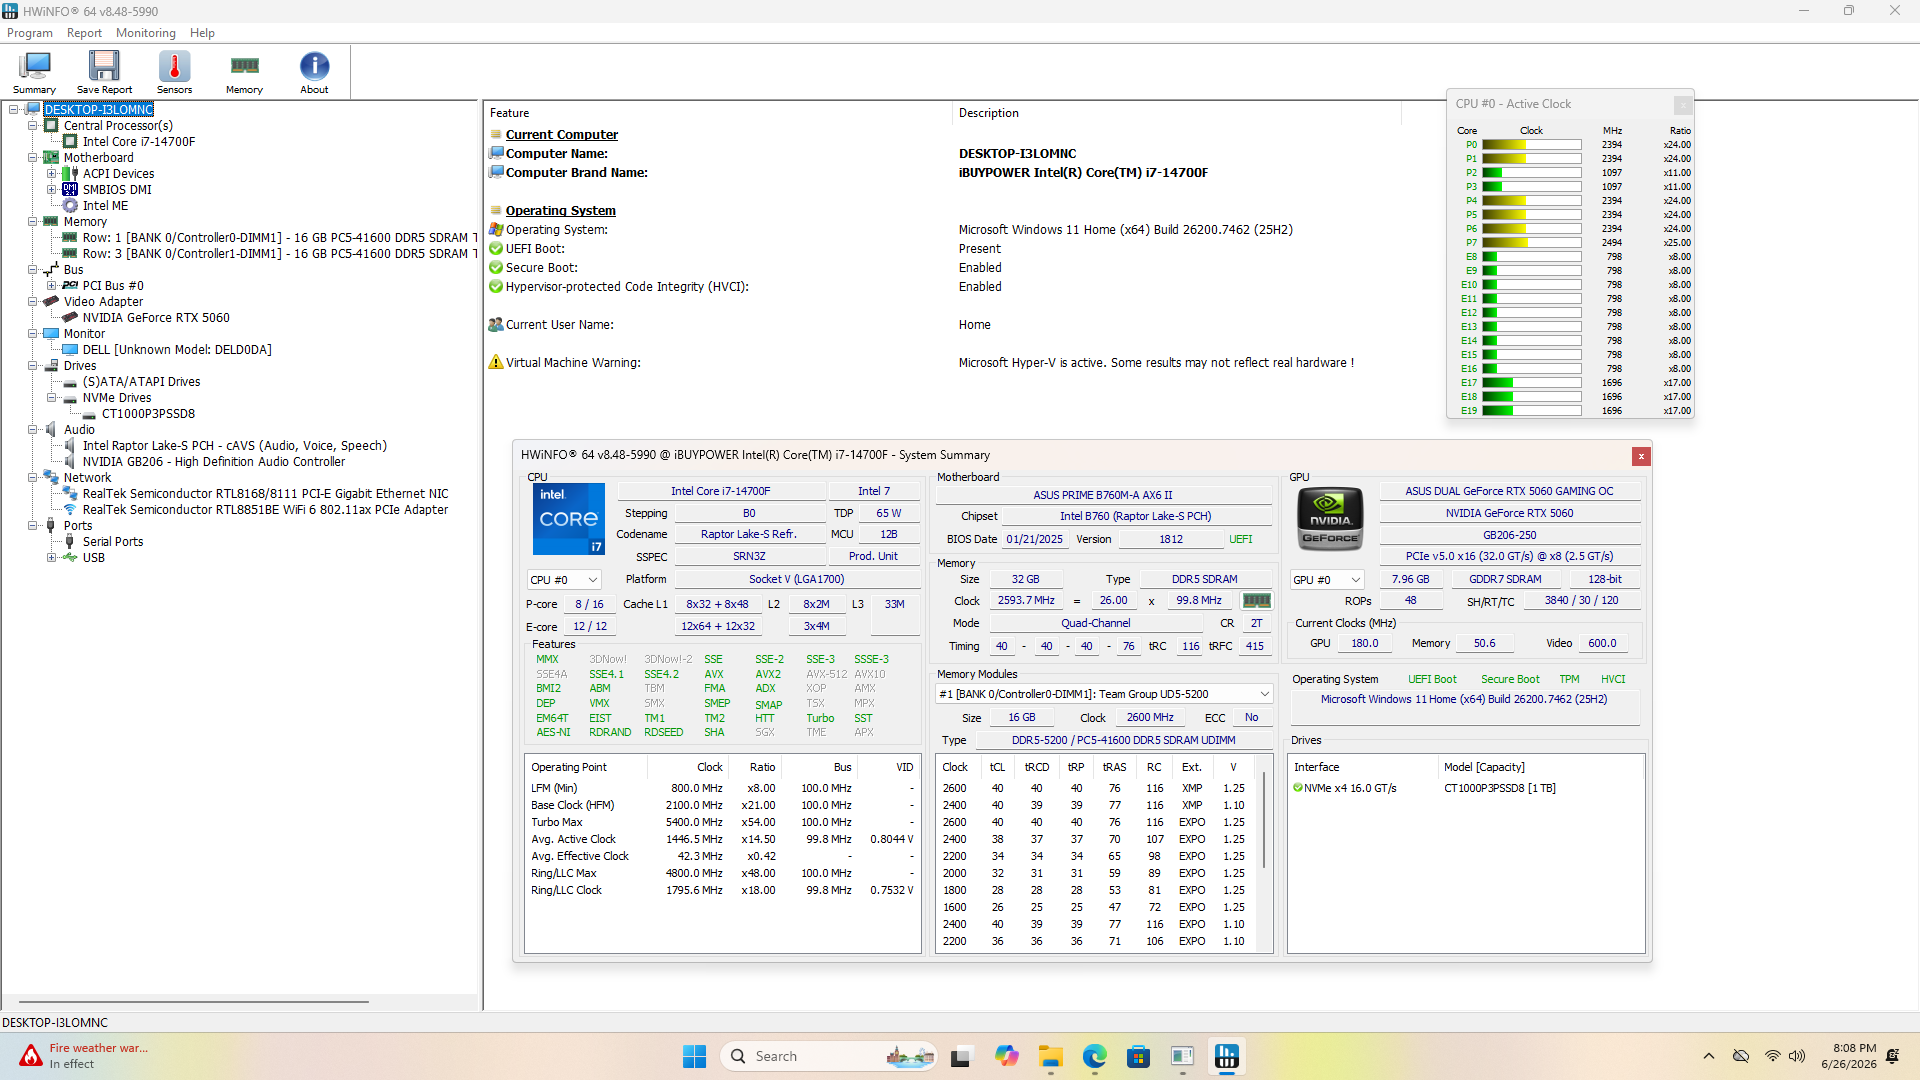Select NVIDIA GeForce RTX 5060 tree item
Viewport: 1920px width, 1080px height.
point(156,318)
